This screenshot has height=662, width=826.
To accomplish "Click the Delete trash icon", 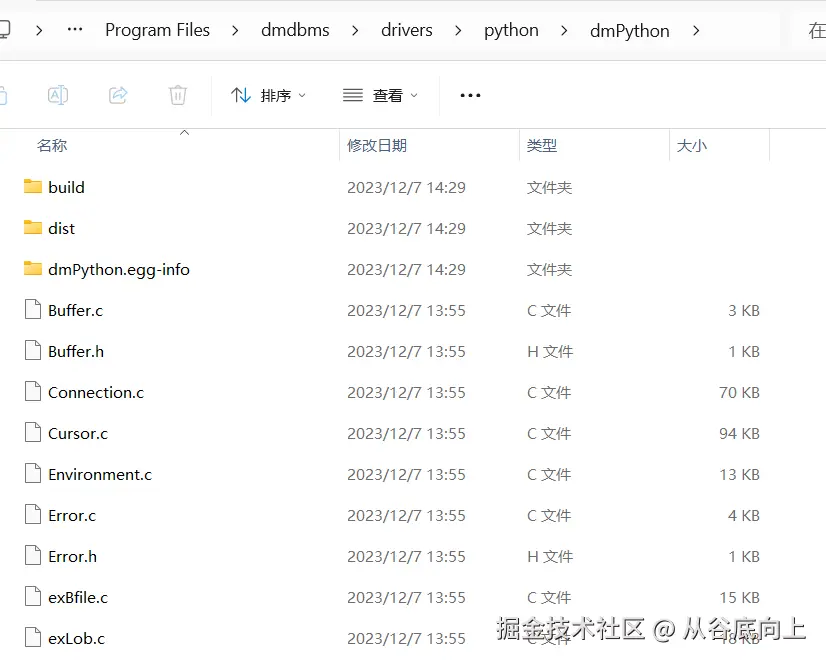I will coord(178,95).
